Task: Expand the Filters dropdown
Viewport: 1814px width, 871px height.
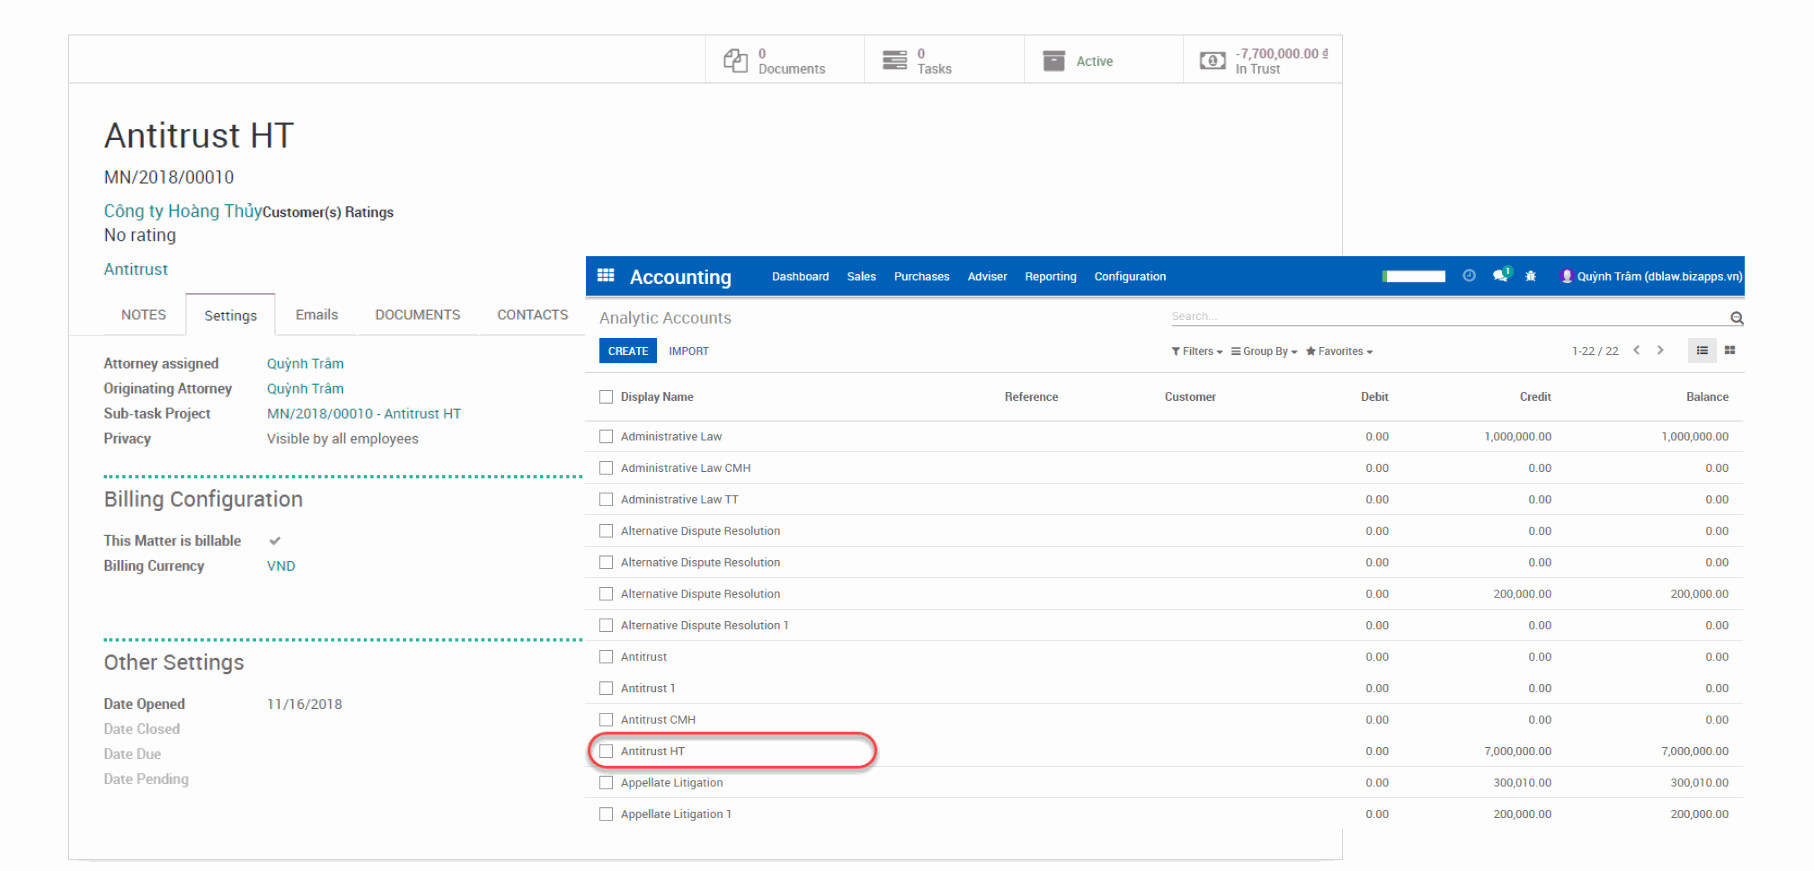Action: click(1197, 351)
